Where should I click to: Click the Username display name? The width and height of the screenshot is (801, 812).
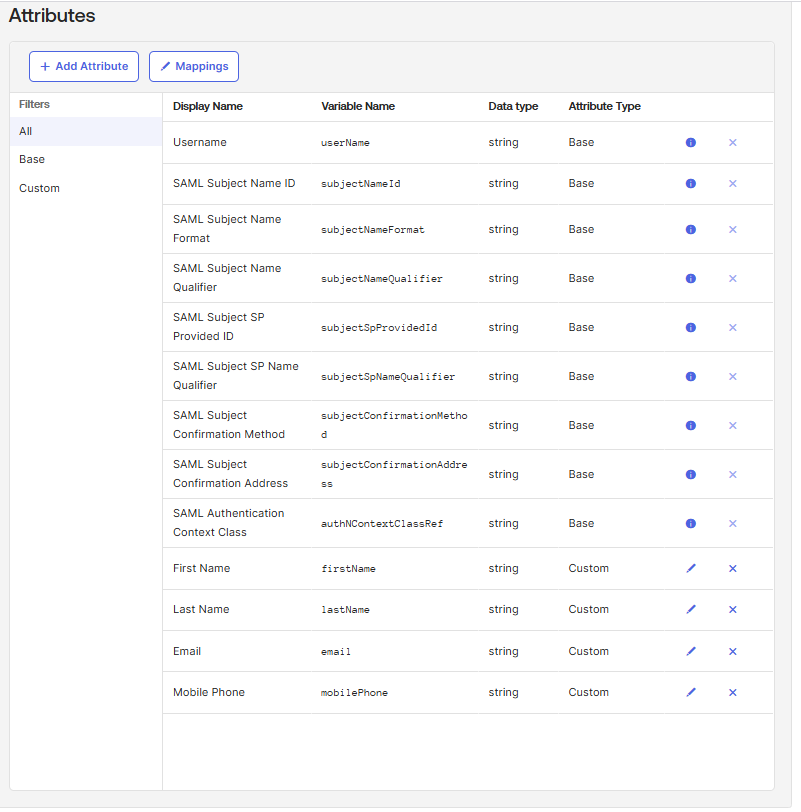coord(200,142)
